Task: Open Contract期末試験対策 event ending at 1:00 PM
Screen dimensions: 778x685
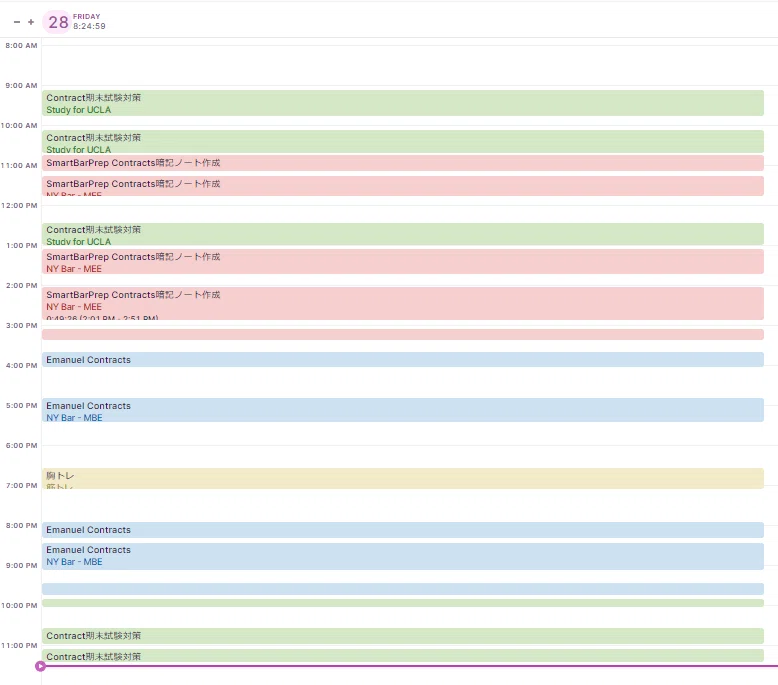Action: coord(402,234)
